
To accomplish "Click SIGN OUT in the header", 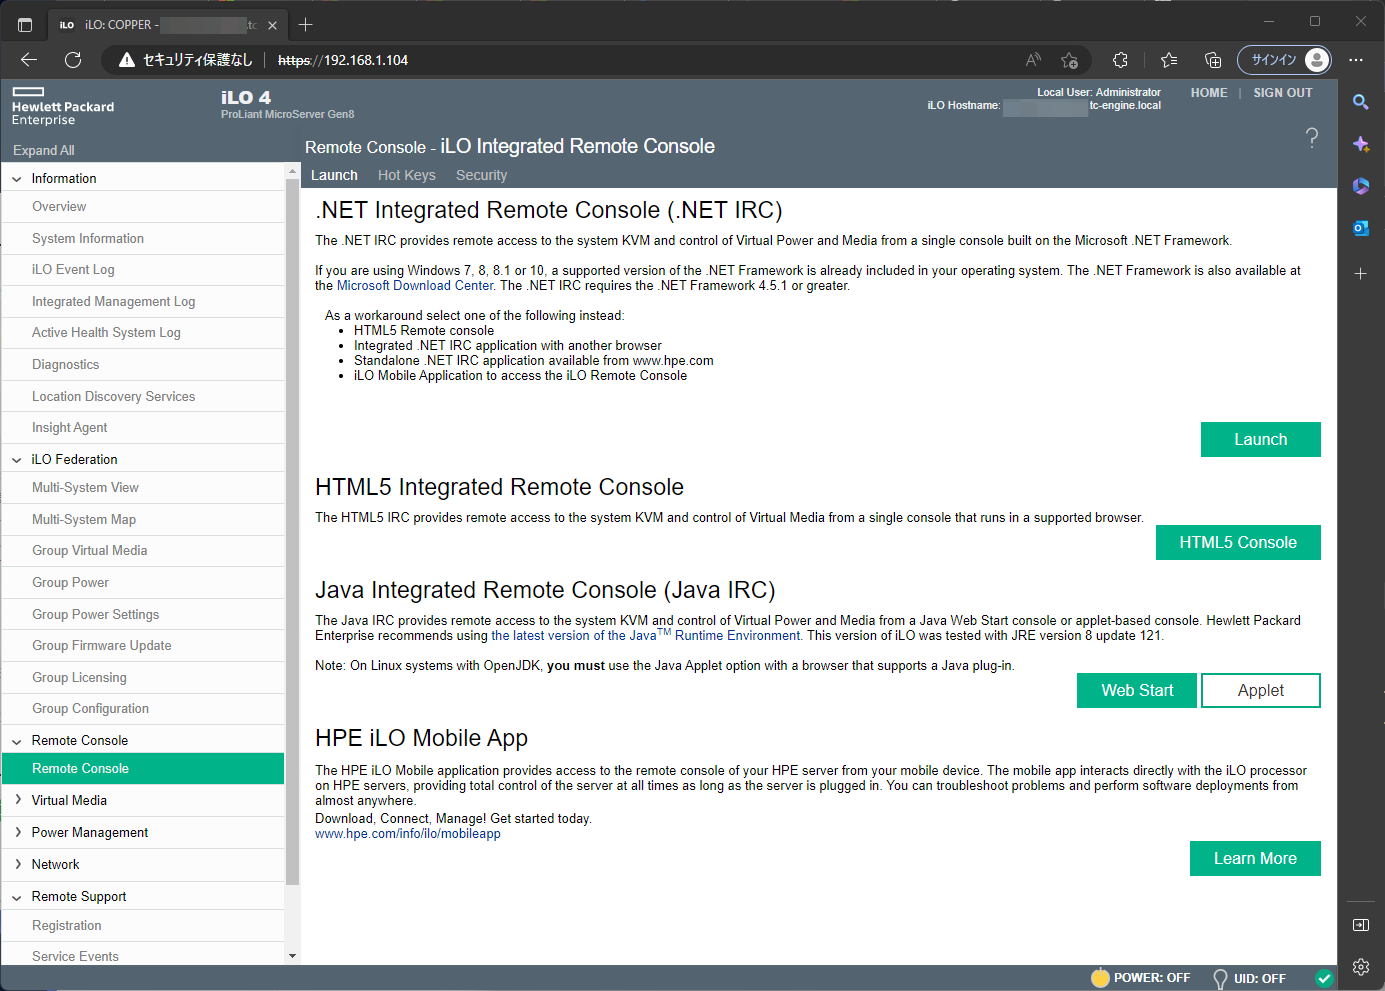I will click(1283, 93).
